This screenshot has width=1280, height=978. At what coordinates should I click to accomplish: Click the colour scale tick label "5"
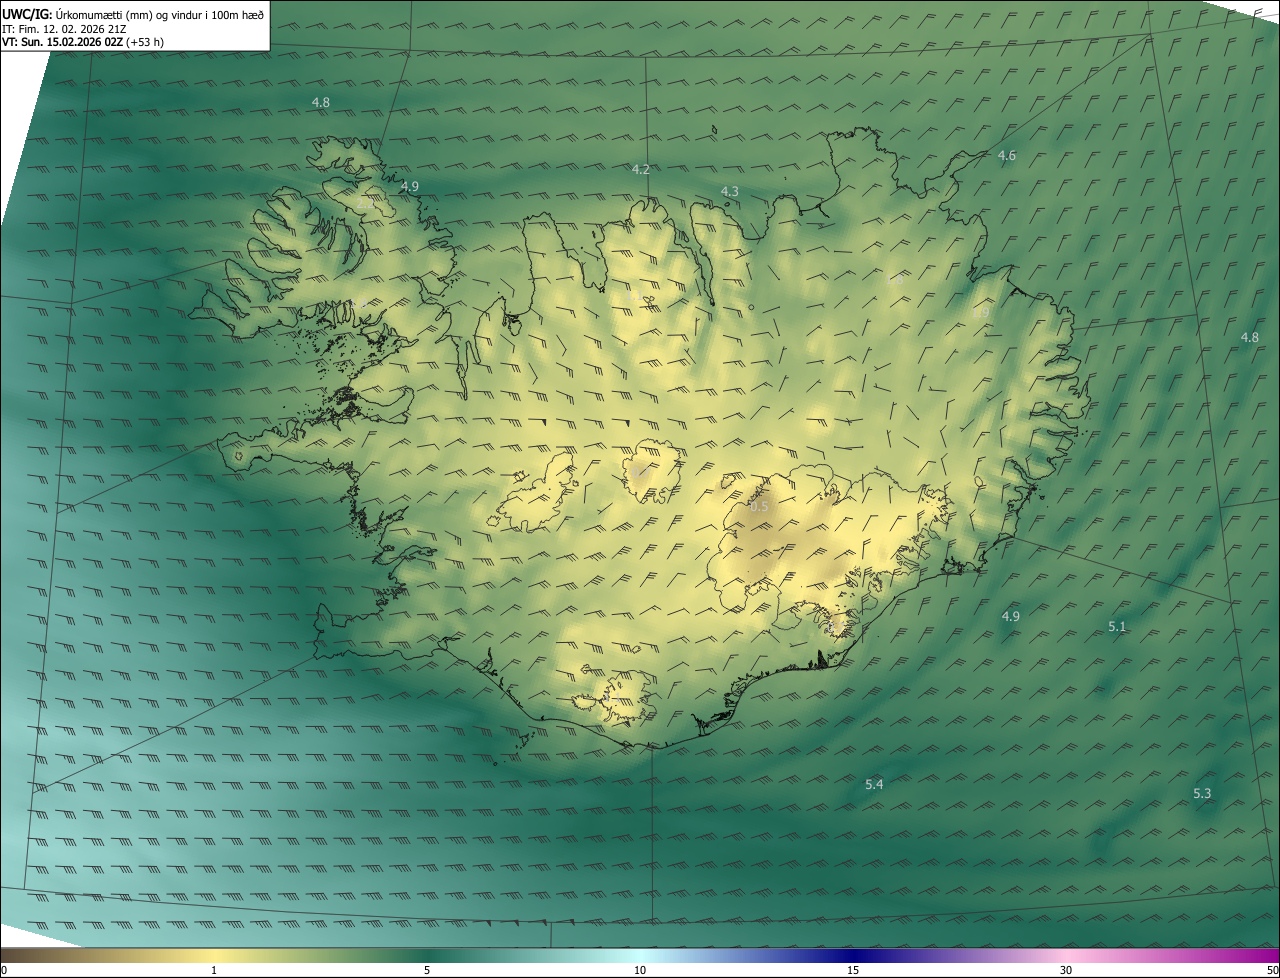pos(427,970)
